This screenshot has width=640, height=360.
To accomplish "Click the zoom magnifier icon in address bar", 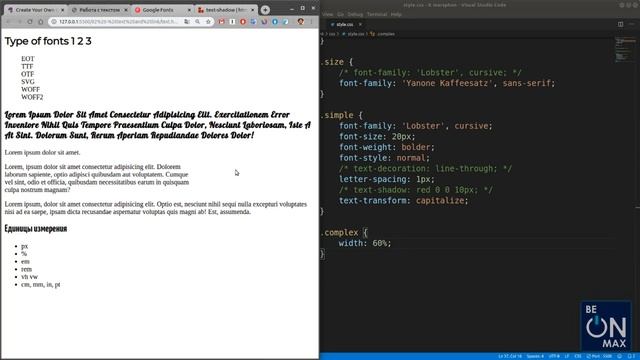I will tap(198, 22).
